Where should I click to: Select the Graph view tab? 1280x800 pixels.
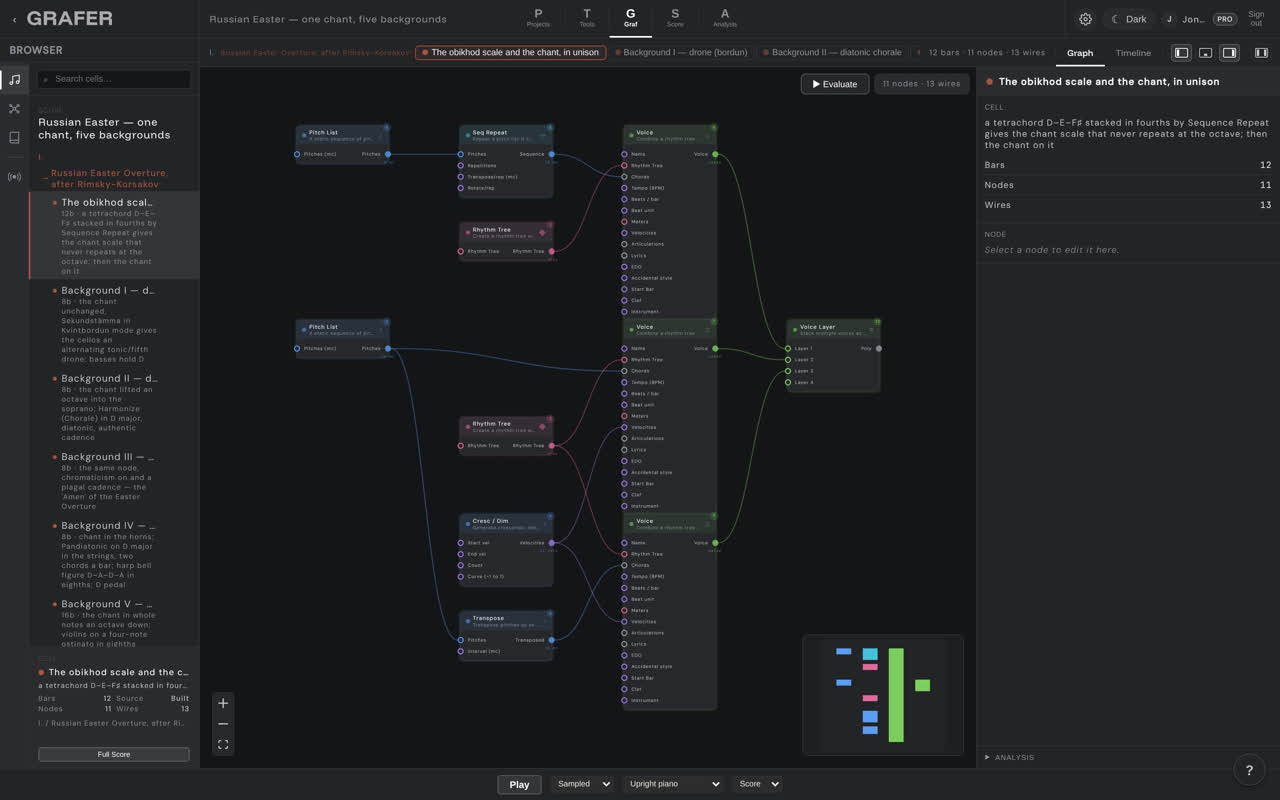tap(1080, 53)
